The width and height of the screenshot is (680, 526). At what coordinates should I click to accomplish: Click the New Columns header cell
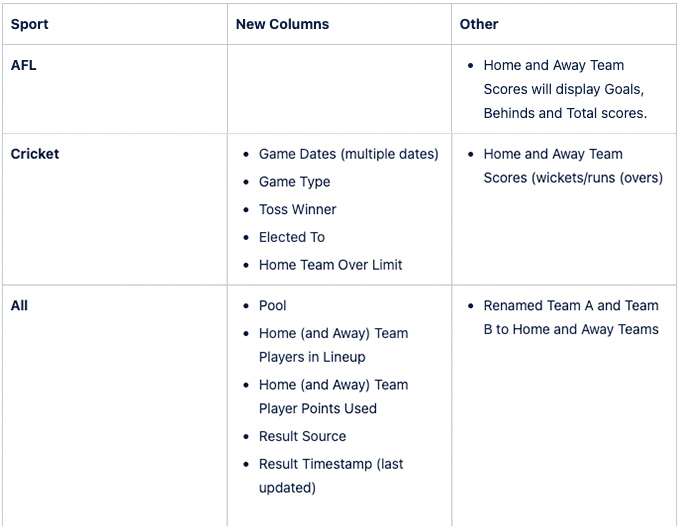[282, 24]
